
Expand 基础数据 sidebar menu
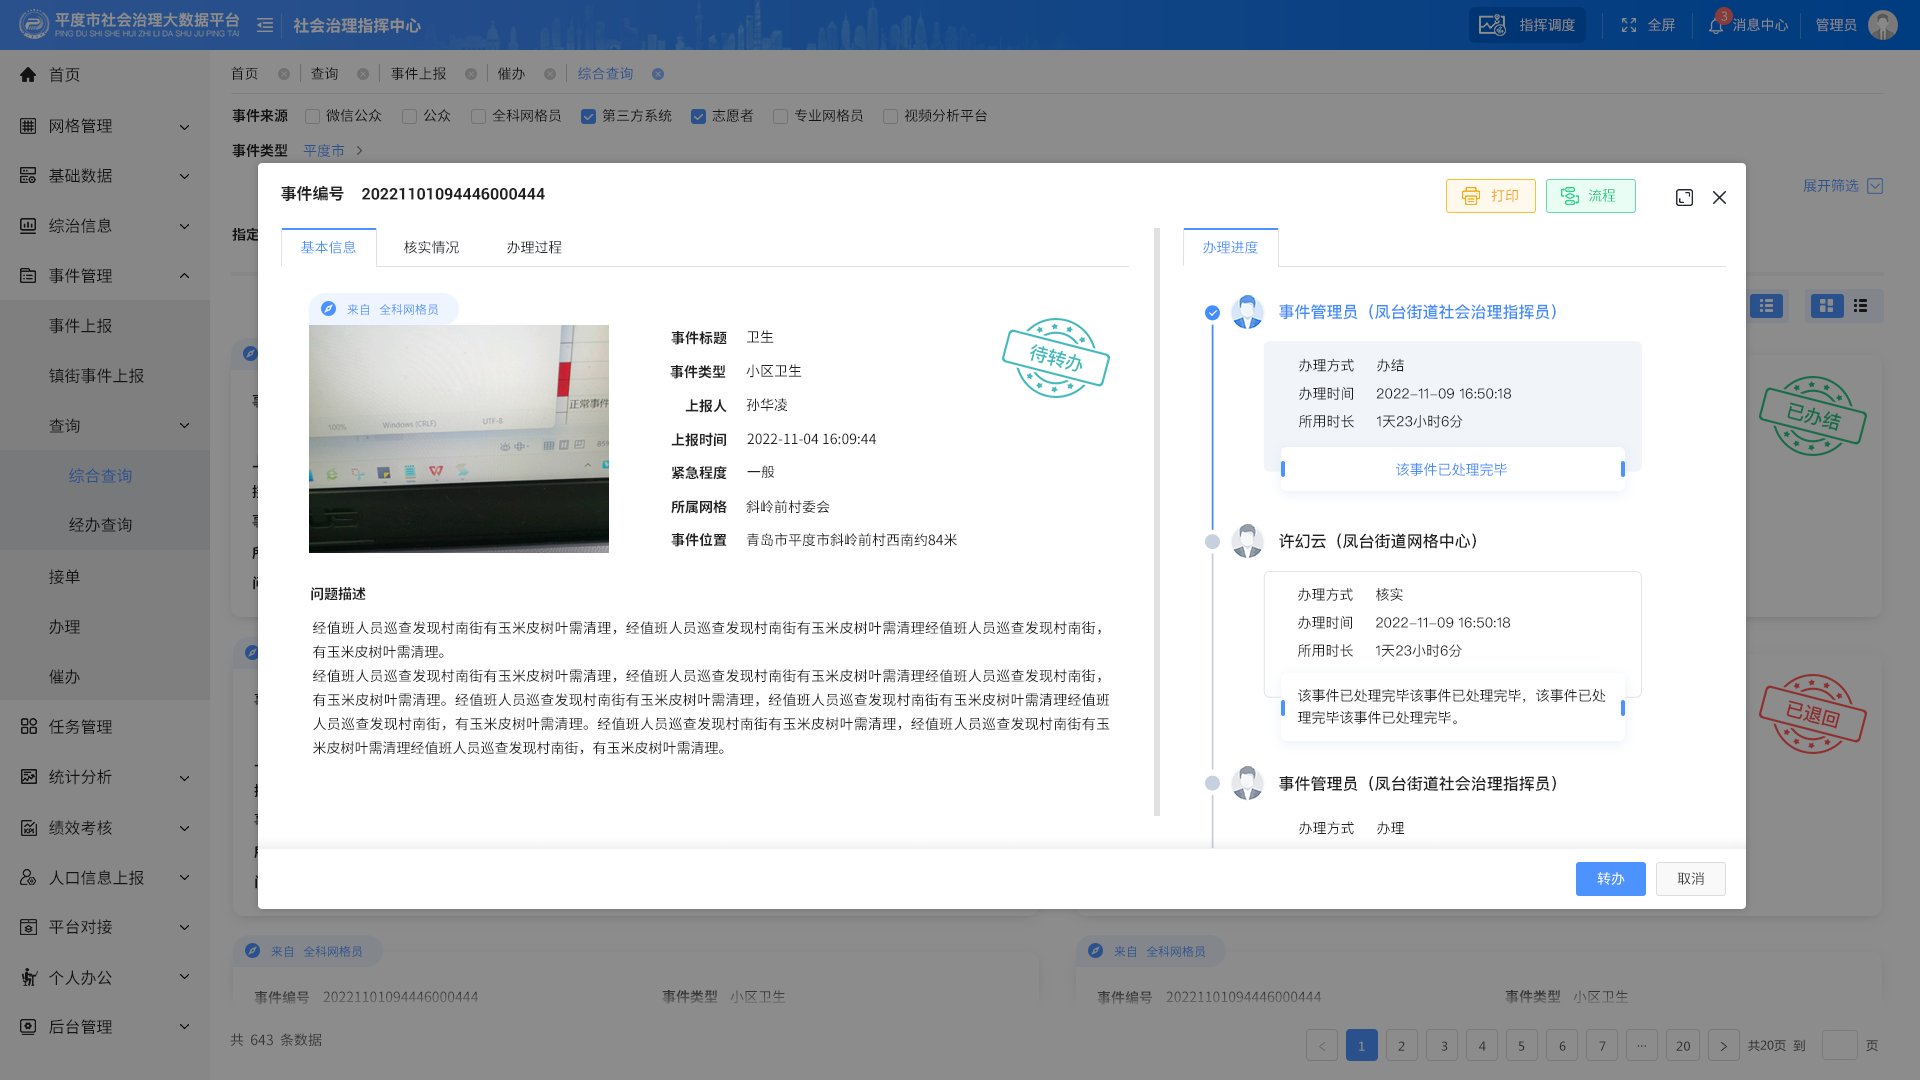pos(184,177)
